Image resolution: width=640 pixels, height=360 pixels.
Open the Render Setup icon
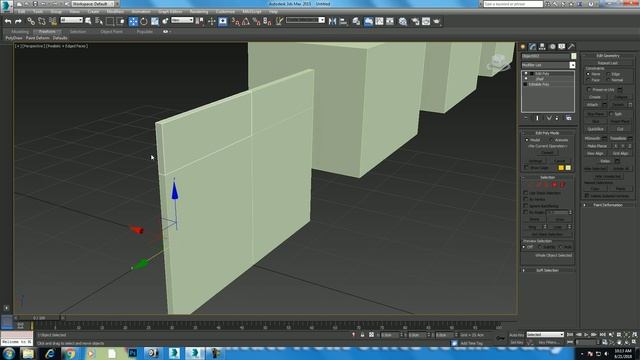(x=415, y=21)
